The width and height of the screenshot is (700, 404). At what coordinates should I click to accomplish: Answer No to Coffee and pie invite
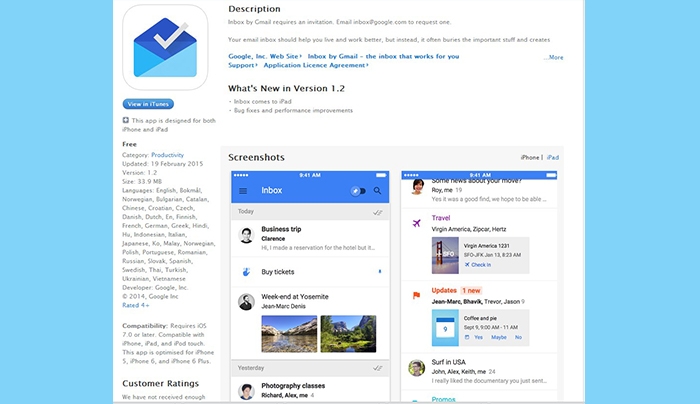[x=518, y=337]
